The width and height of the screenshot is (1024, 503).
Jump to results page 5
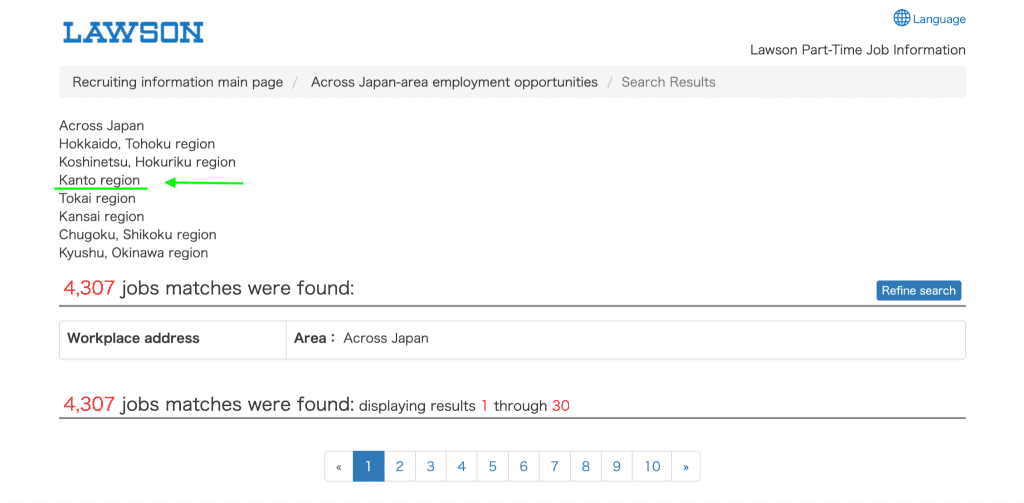492,466
